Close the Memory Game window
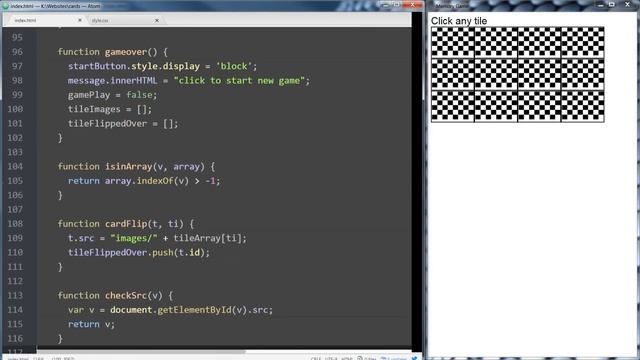Viewport: 640px width, 360px height. [x=628, y=5]
